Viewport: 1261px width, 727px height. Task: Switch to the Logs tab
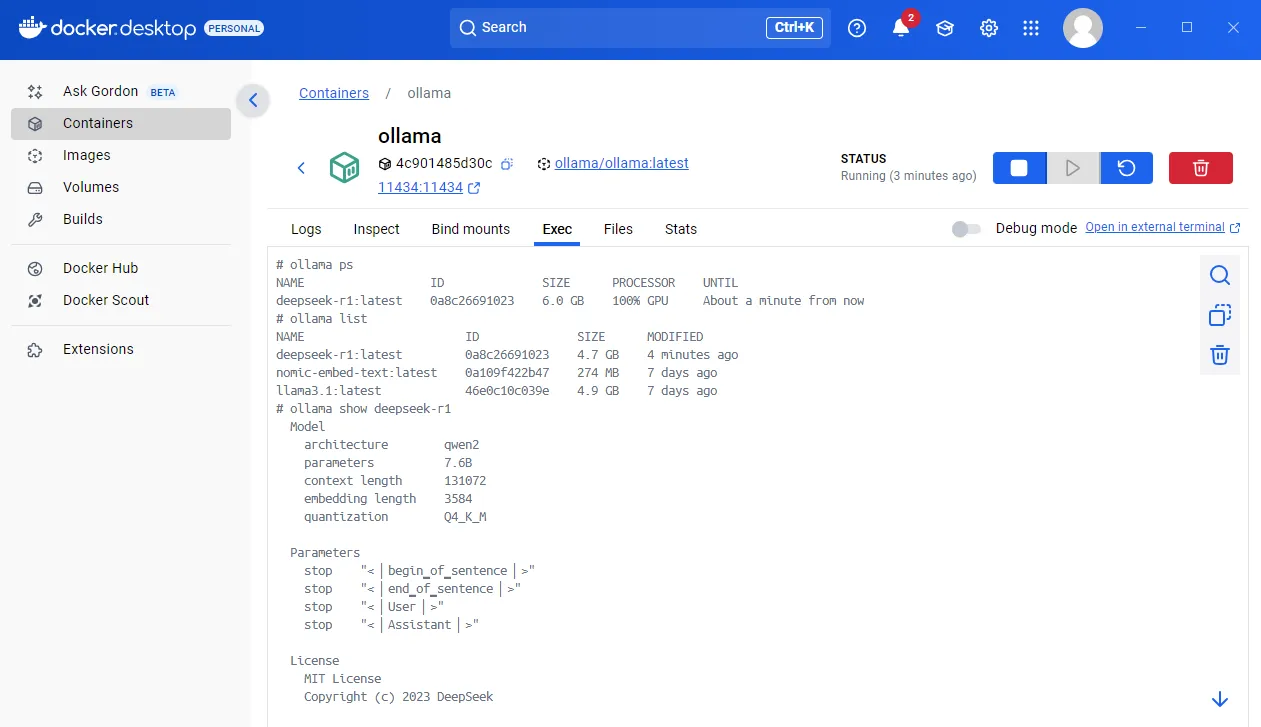point(306,229)
